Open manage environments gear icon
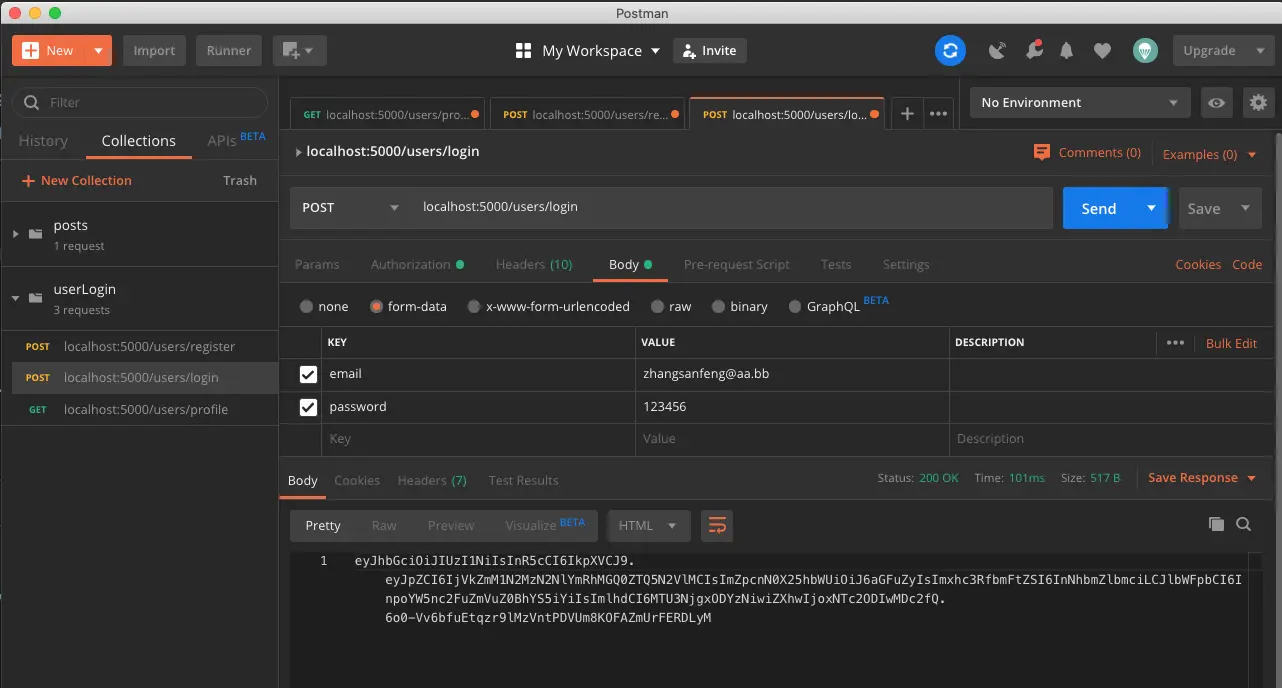The width and height of the screenshot is (1282, 688). [1258, 102]
